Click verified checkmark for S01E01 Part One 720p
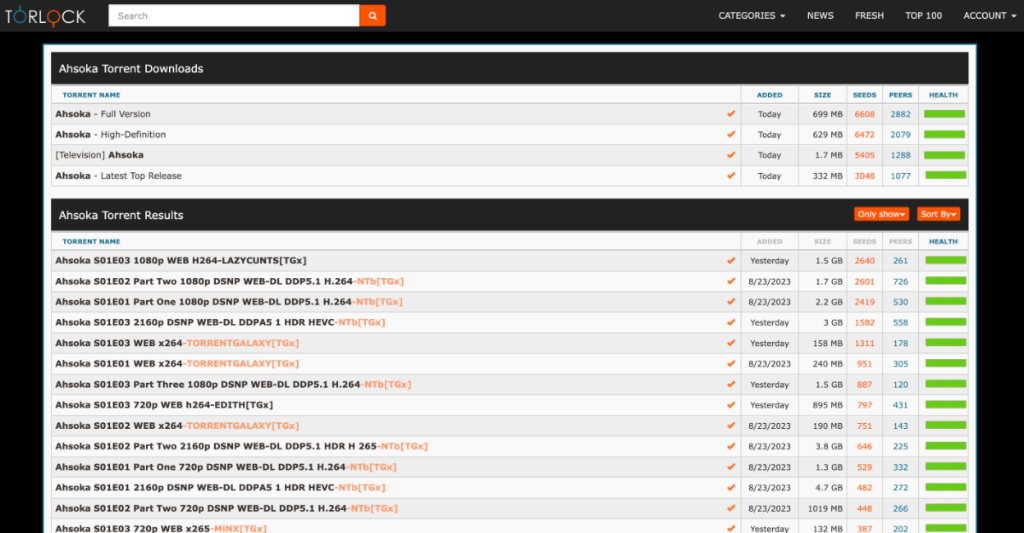 [731, 467]
